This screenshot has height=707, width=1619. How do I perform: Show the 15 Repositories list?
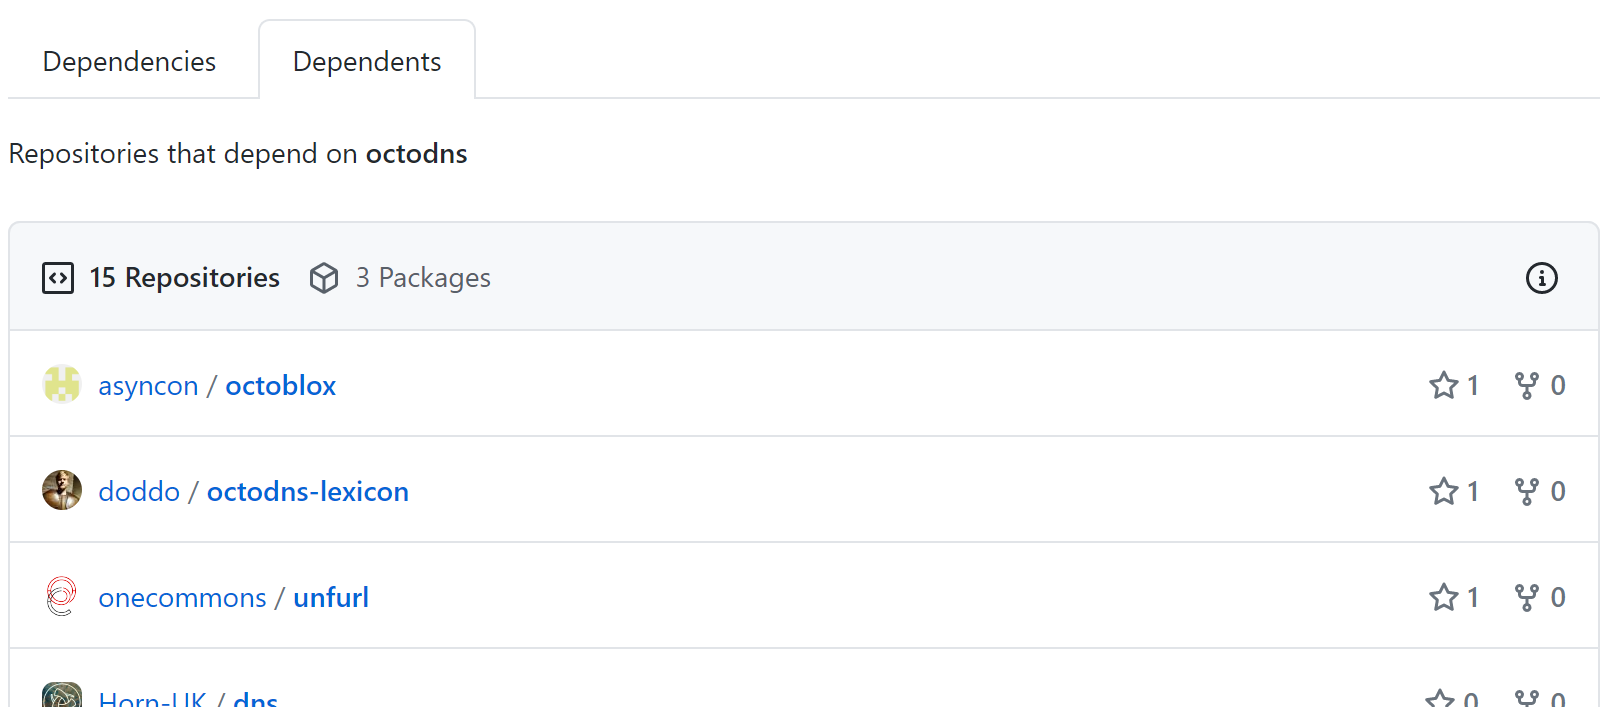(x=184, y=278)
